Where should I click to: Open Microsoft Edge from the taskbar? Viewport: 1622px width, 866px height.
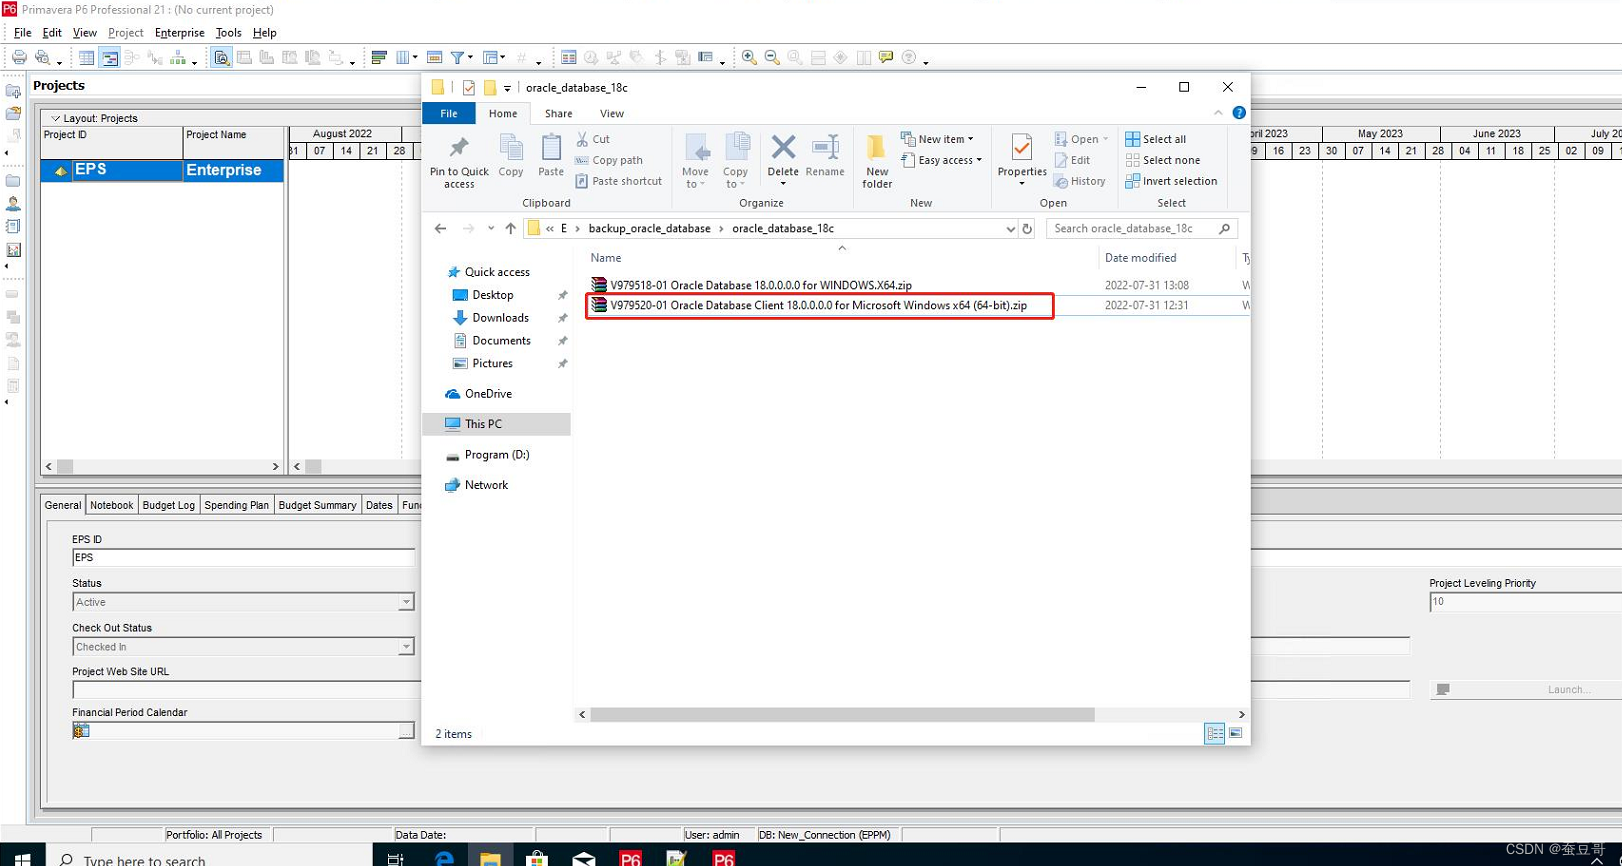(444, 858)
